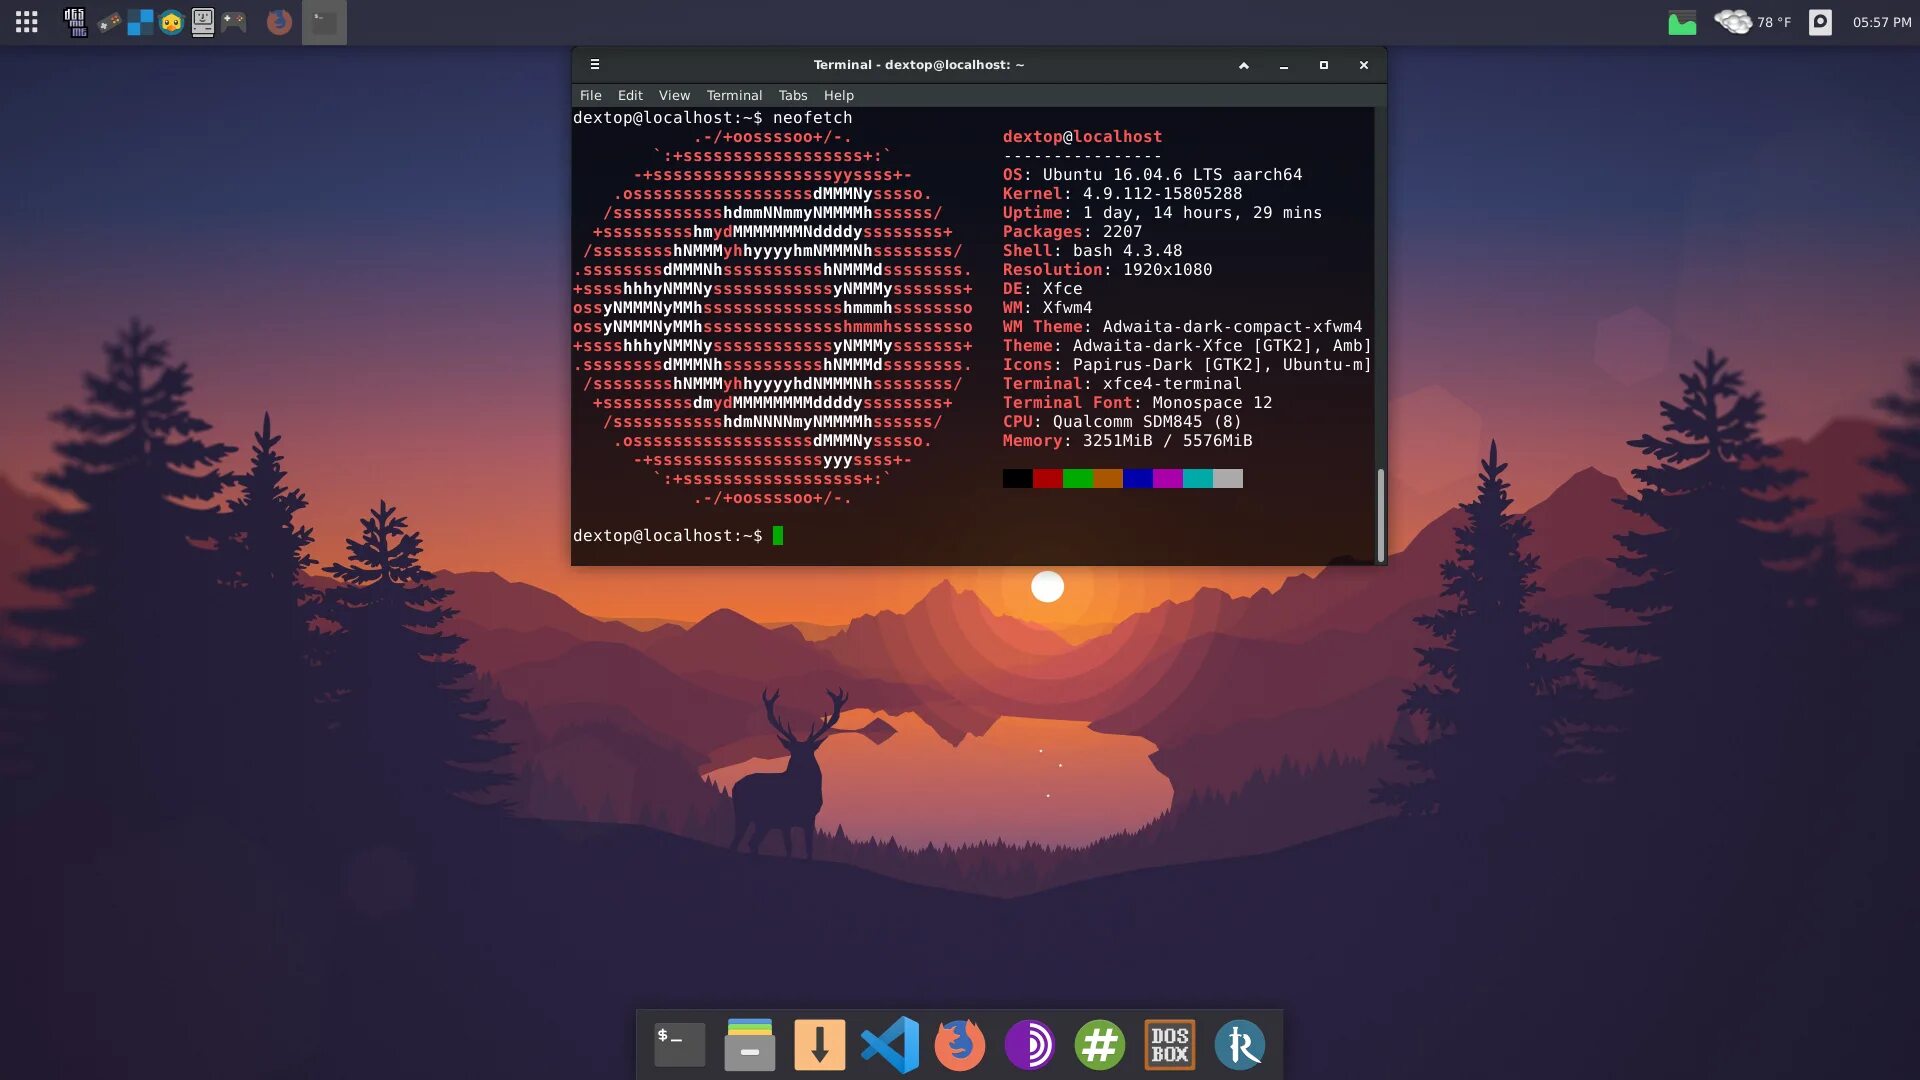Launch Firefox from the top panel

(x=279, y=22)
